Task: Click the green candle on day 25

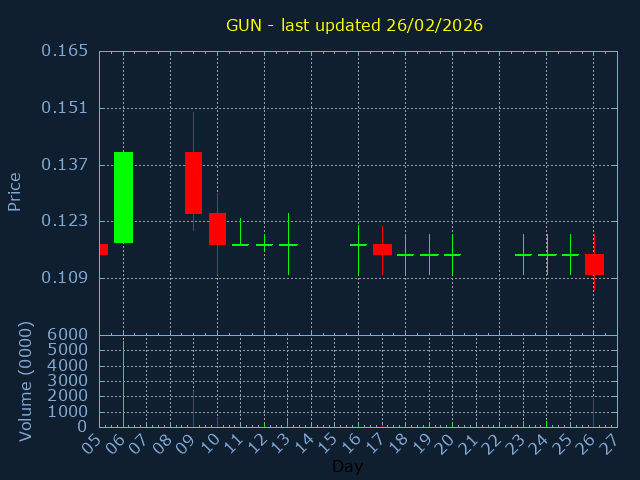Action: click(570, 255)
